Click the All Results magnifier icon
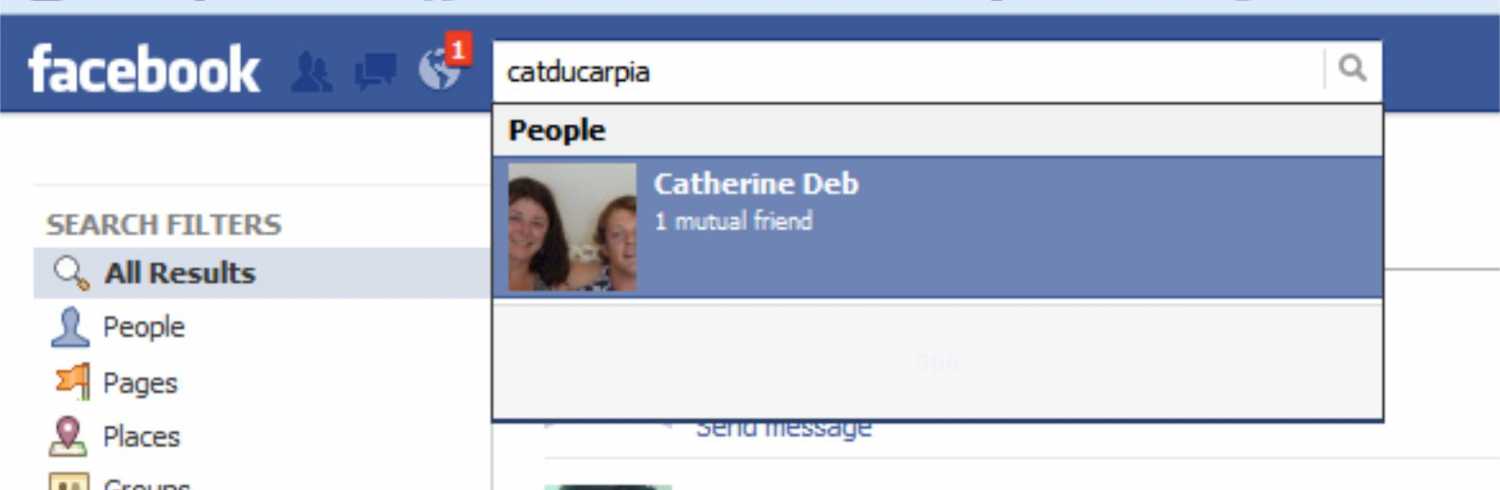The image size is (1500, 490). 70,273
